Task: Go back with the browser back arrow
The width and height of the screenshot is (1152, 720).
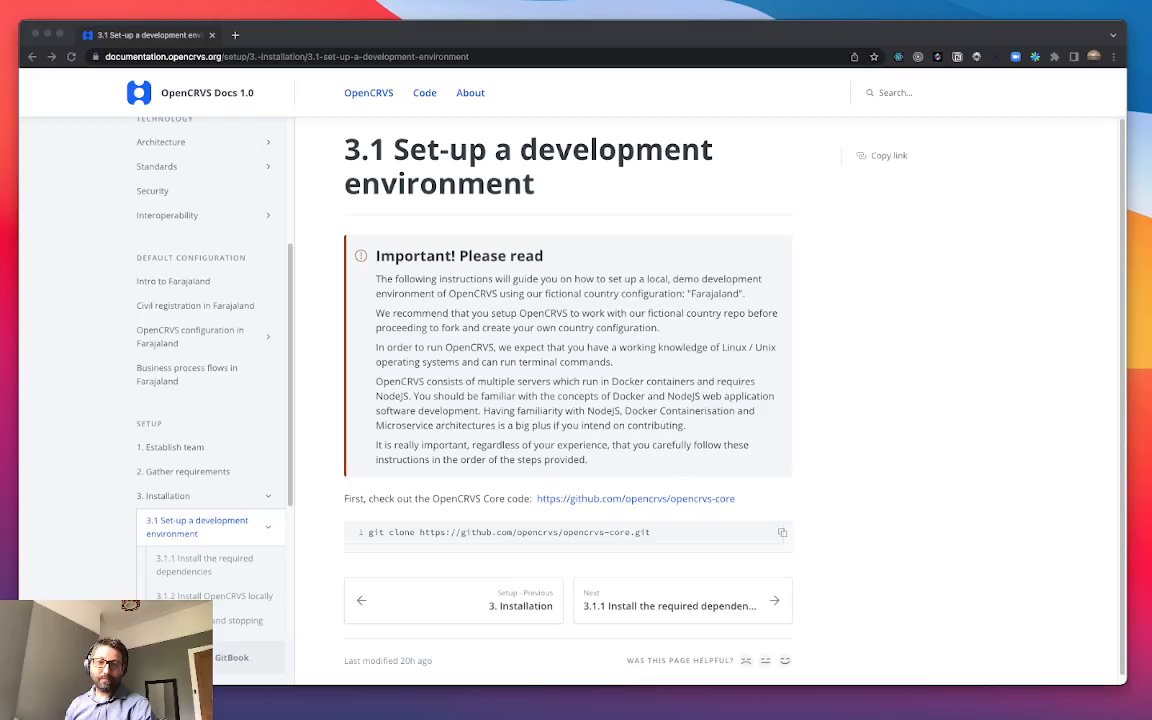Action: click(32, 57)
